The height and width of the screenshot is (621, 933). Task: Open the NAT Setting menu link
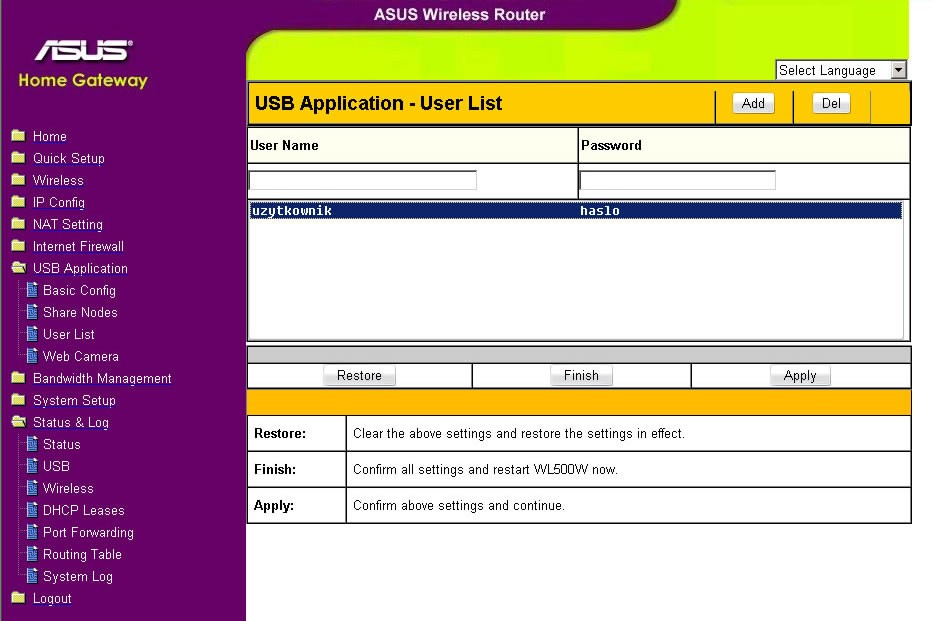[68, 224]
